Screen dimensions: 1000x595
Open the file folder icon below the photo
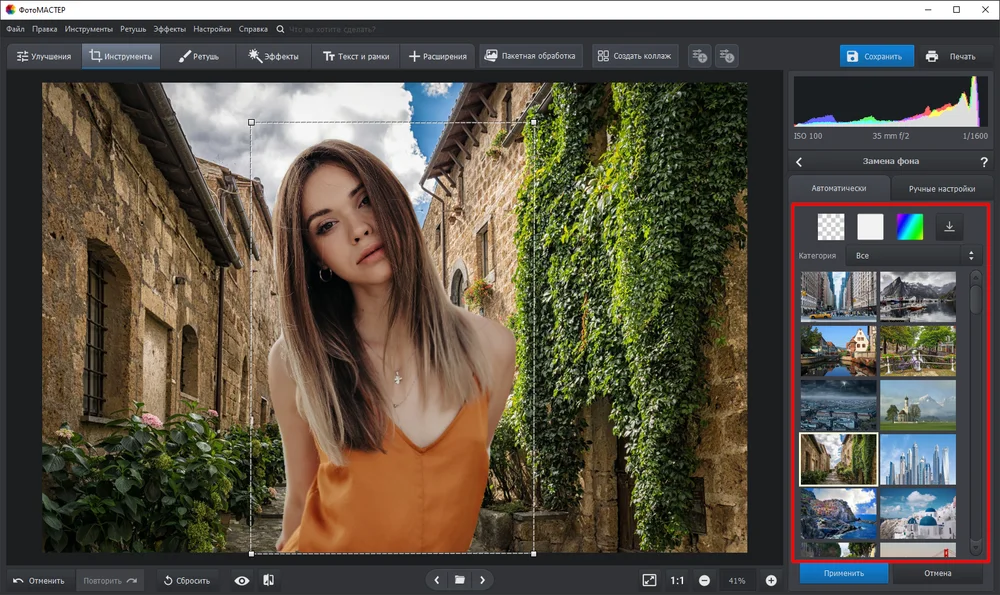[x=459, y=580]
